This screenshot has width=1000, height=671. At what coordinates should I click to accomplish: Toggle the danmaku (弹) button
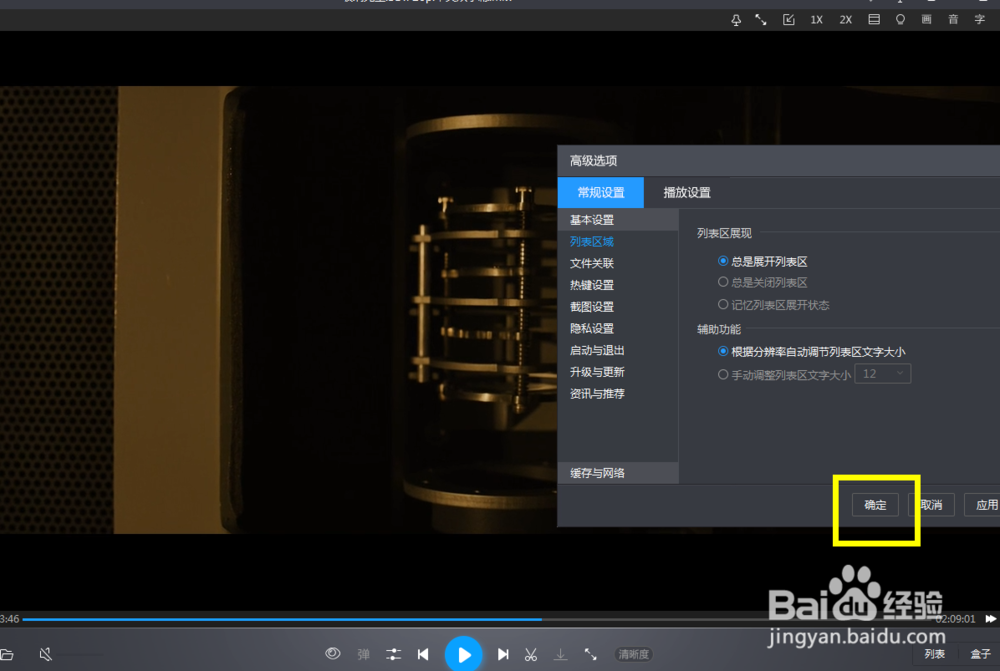(x=364, y=654)
